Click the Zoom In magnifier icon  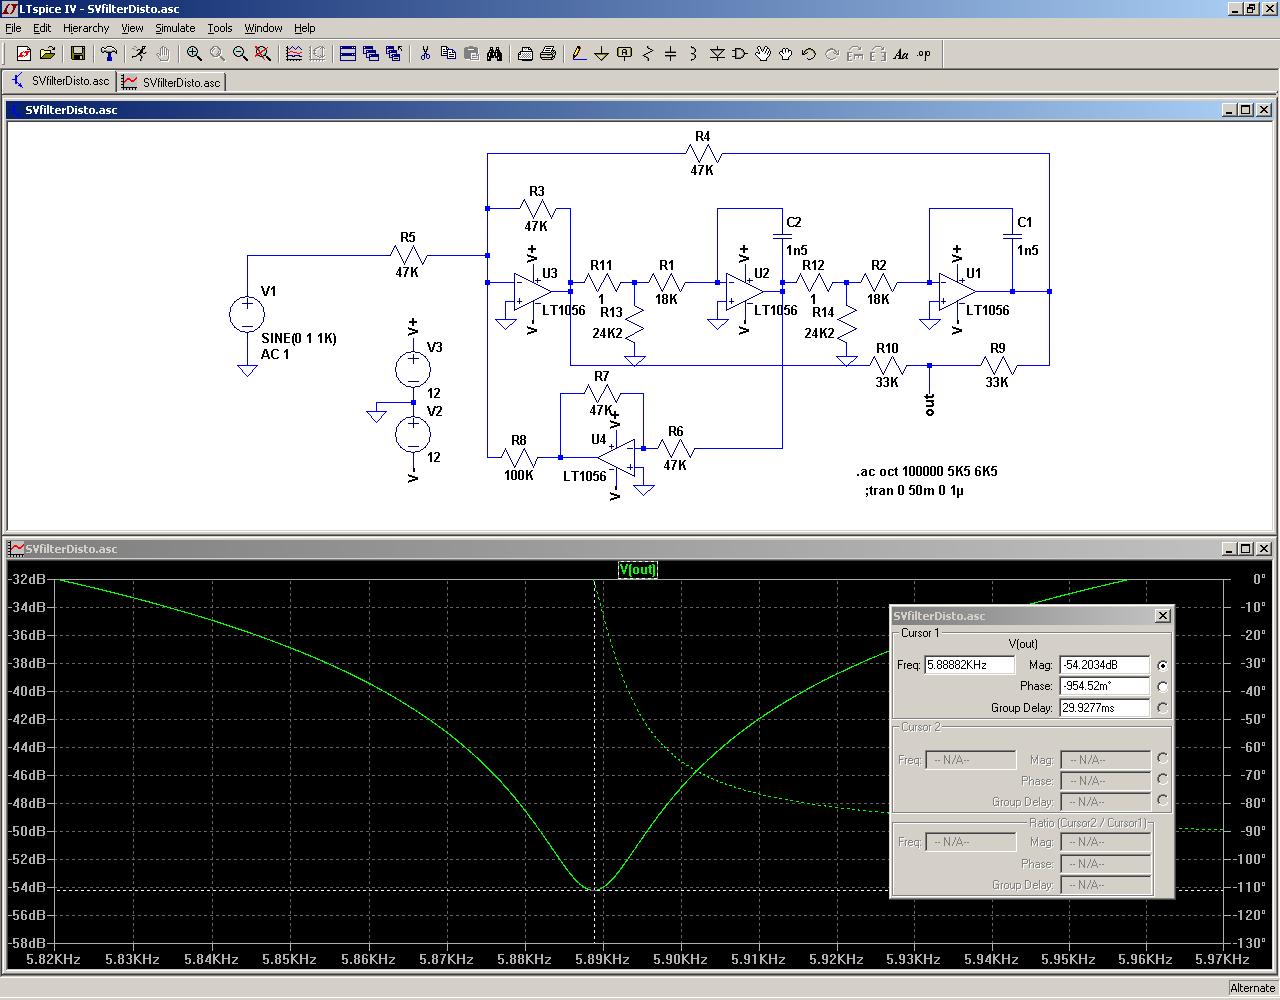coord(194,54)
